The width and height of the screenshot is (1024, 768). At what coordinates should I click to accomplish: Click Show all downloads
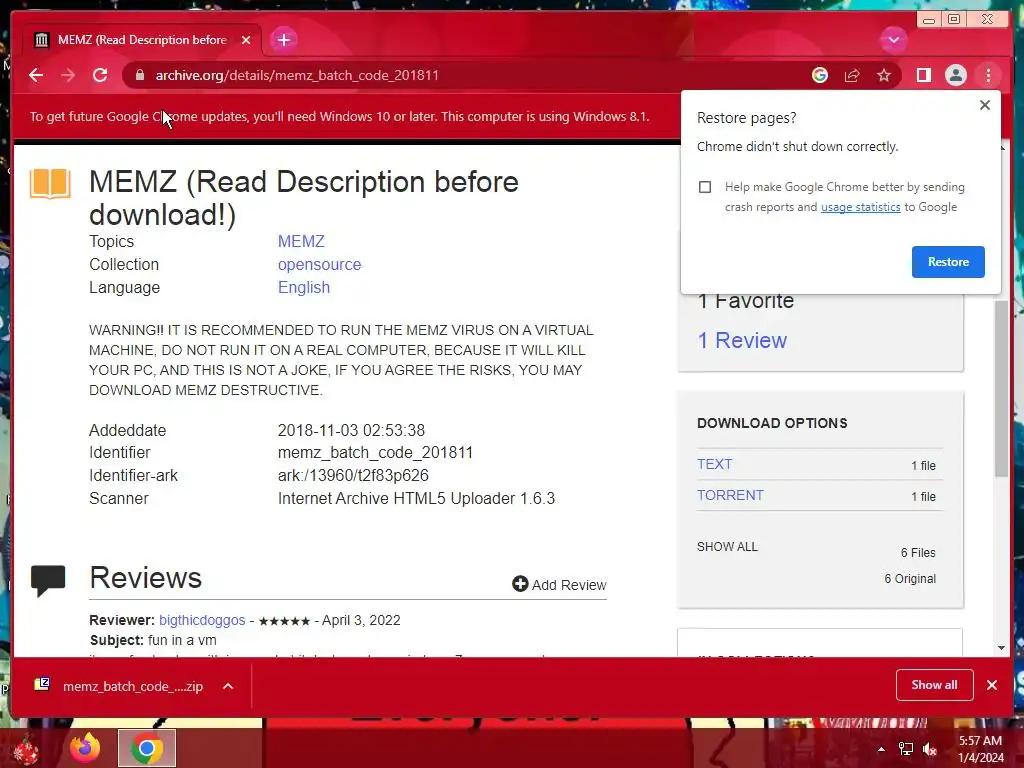(935, 685)
